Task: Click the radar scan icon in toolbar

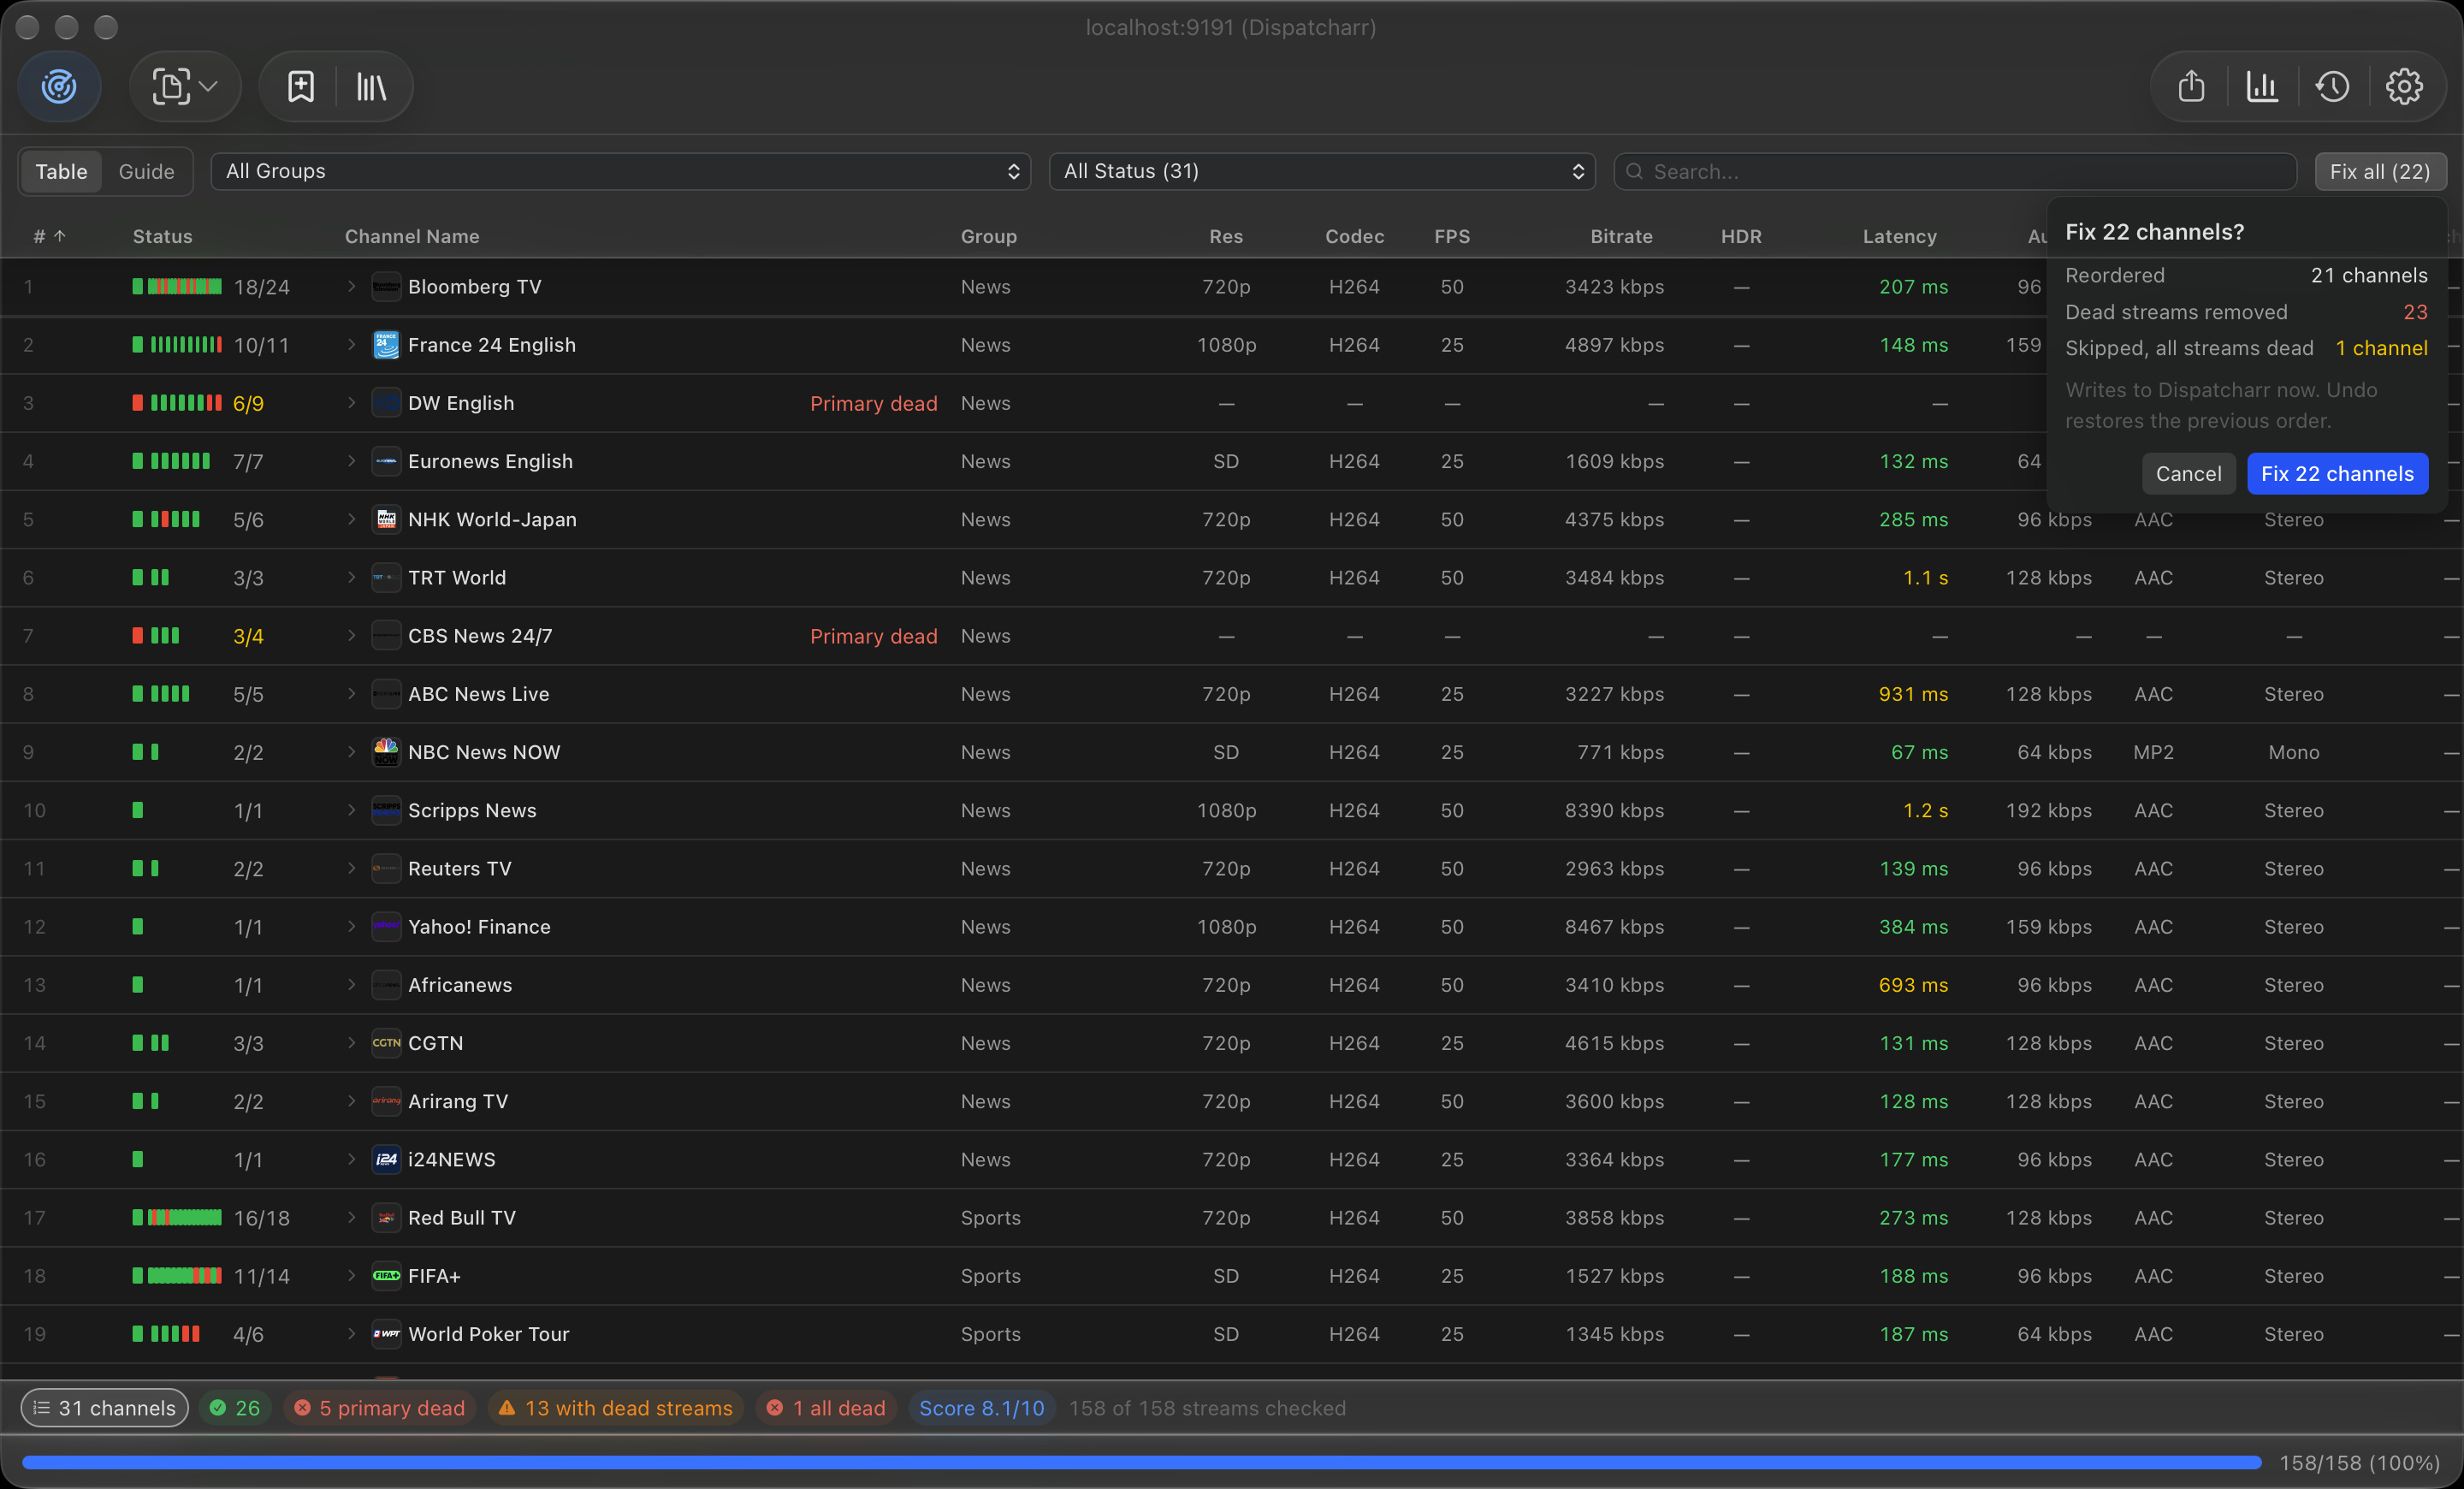Action: (x=59, y=86)
